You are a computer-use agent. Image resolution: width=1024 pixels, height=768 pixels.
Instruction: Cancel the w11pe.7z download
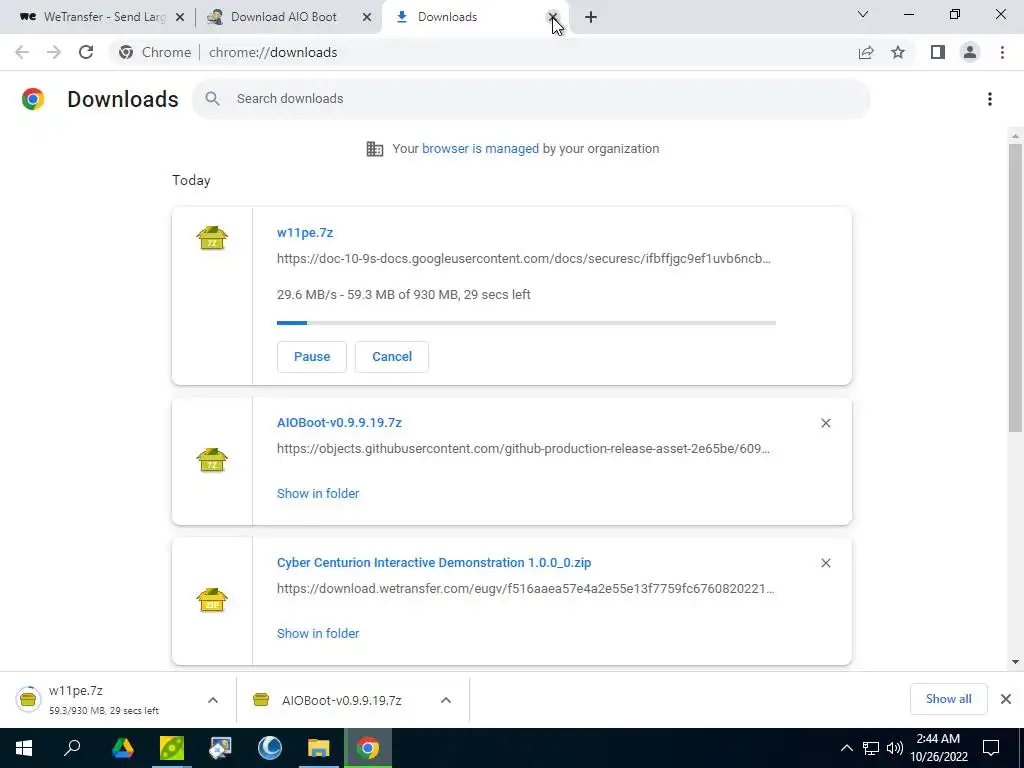(x=392, y=357)
